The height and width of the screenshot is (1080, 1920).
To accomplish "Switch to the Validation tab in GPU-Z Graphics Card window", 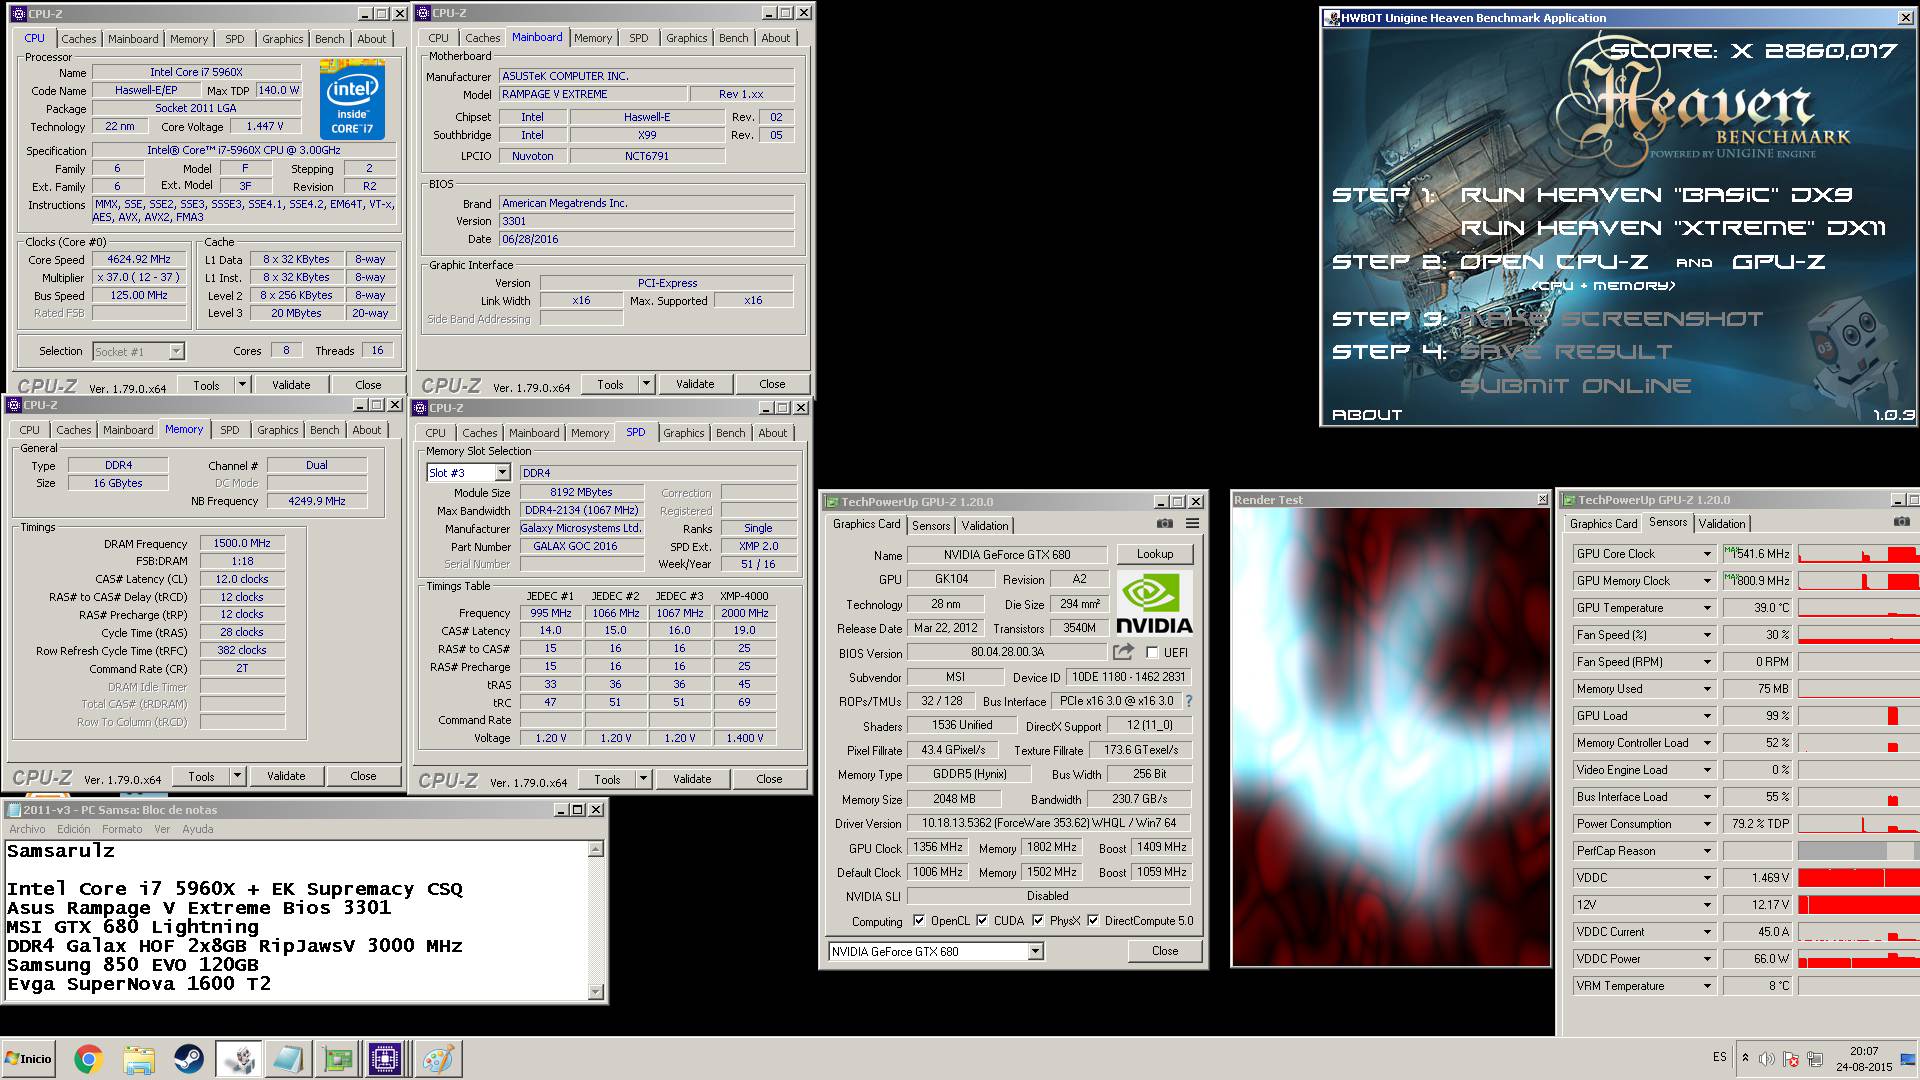I will pos(985,526).
